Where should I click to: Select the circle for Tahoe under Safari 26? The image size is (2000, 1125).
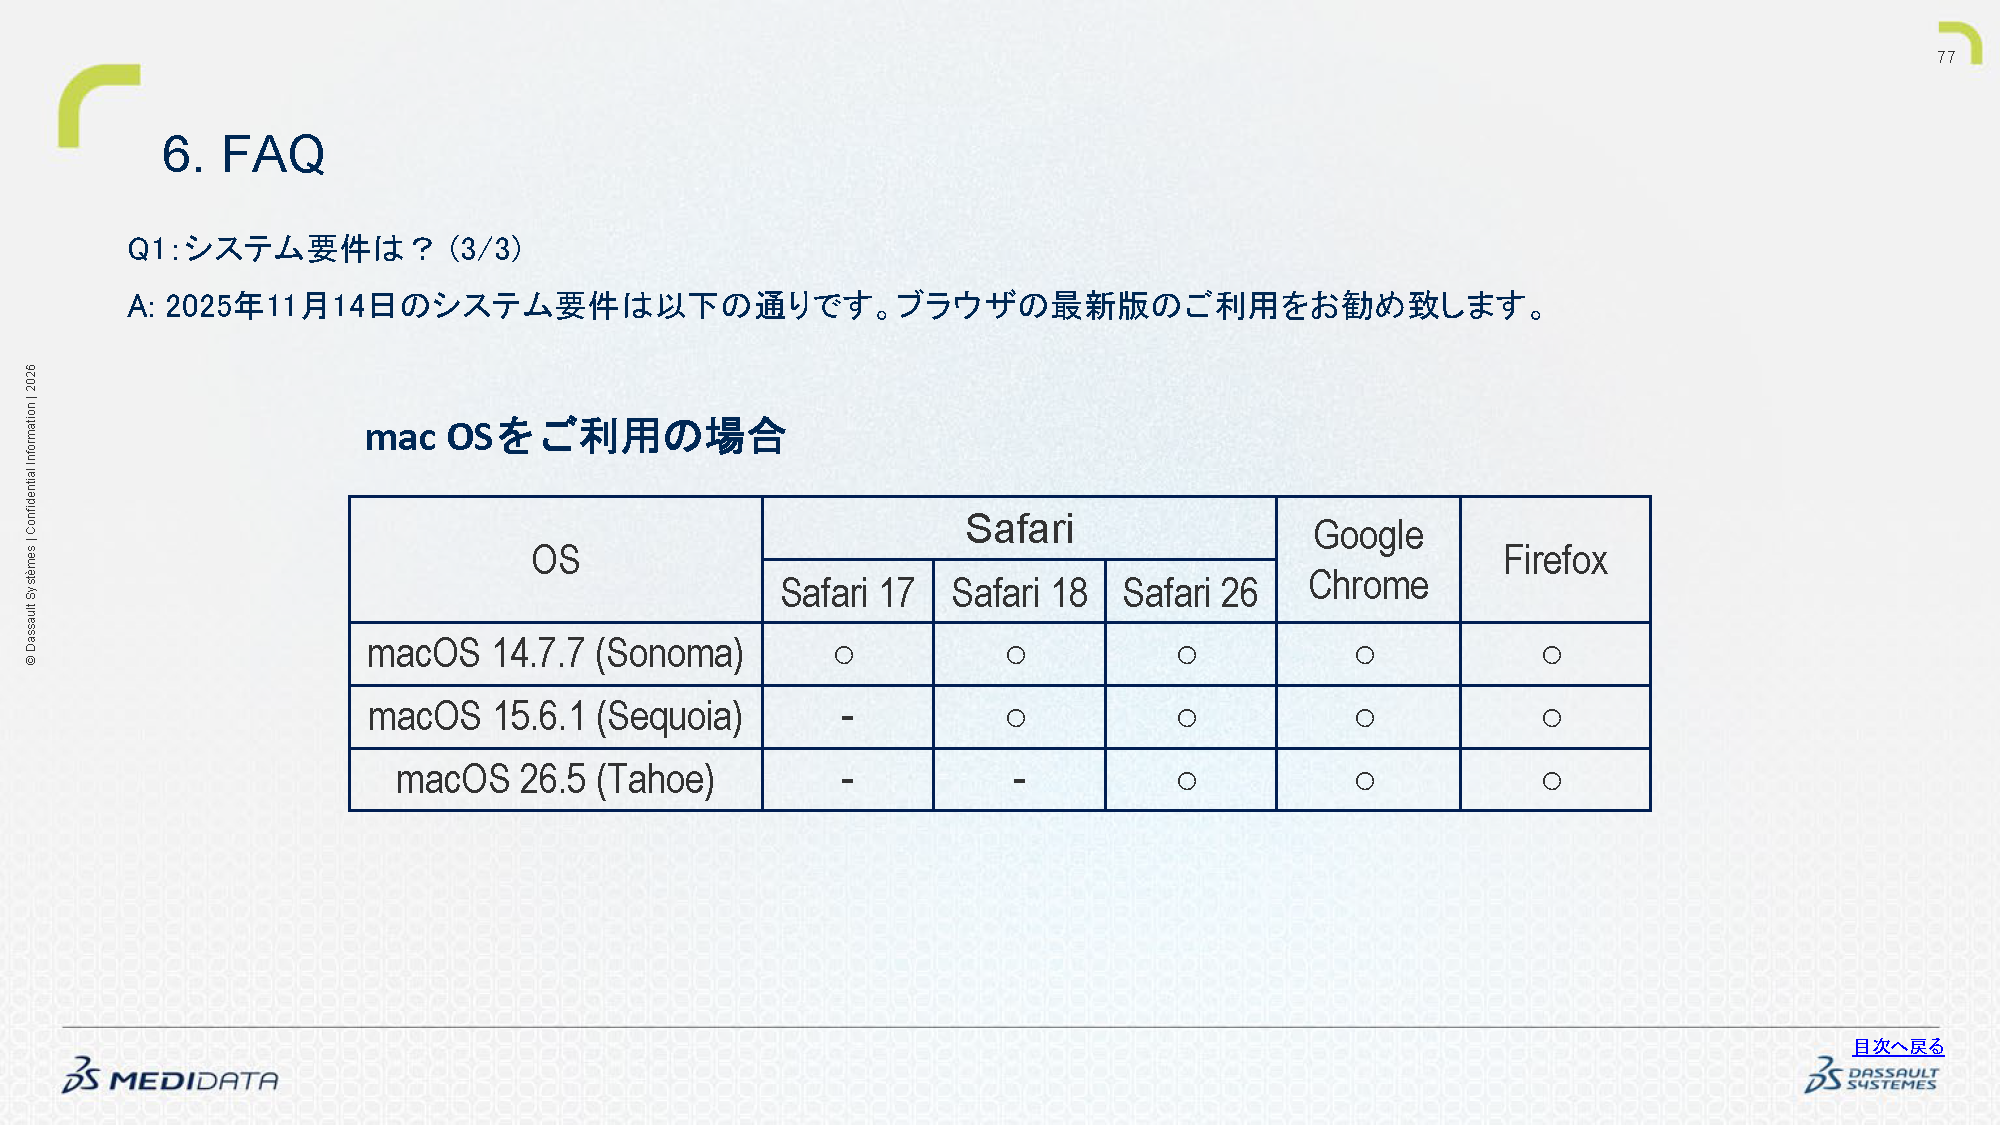coord(1187,781)
